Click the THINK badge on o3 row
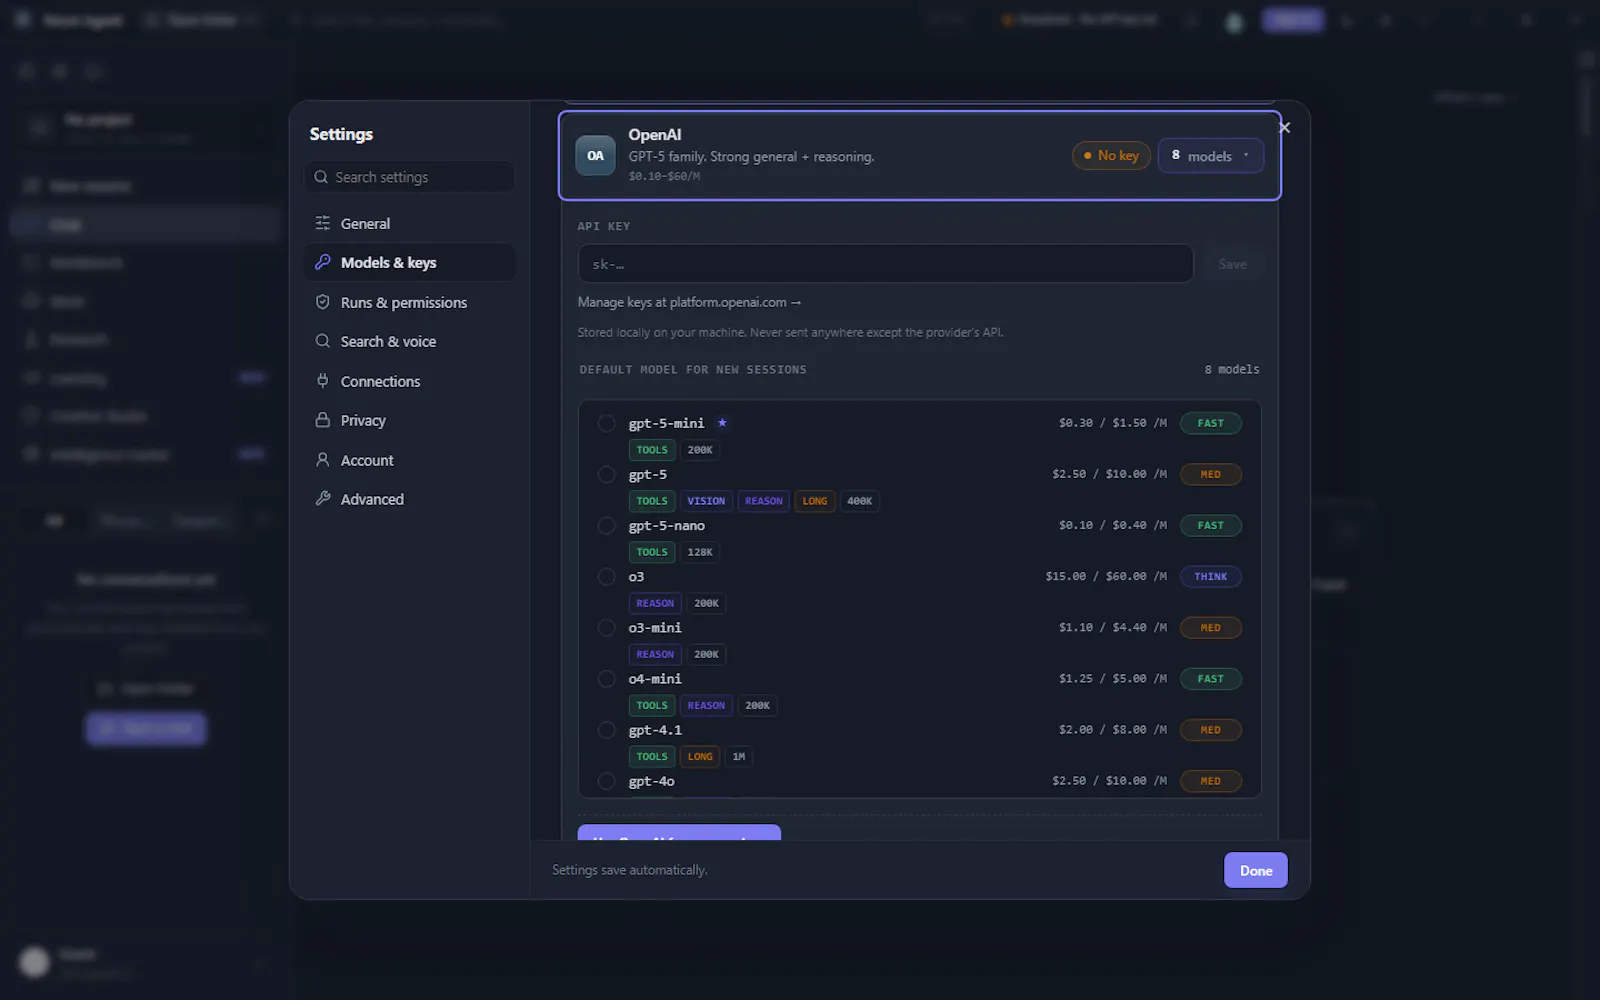The width and height of the screenshot is (1600, 1000). coord(1210,576)
